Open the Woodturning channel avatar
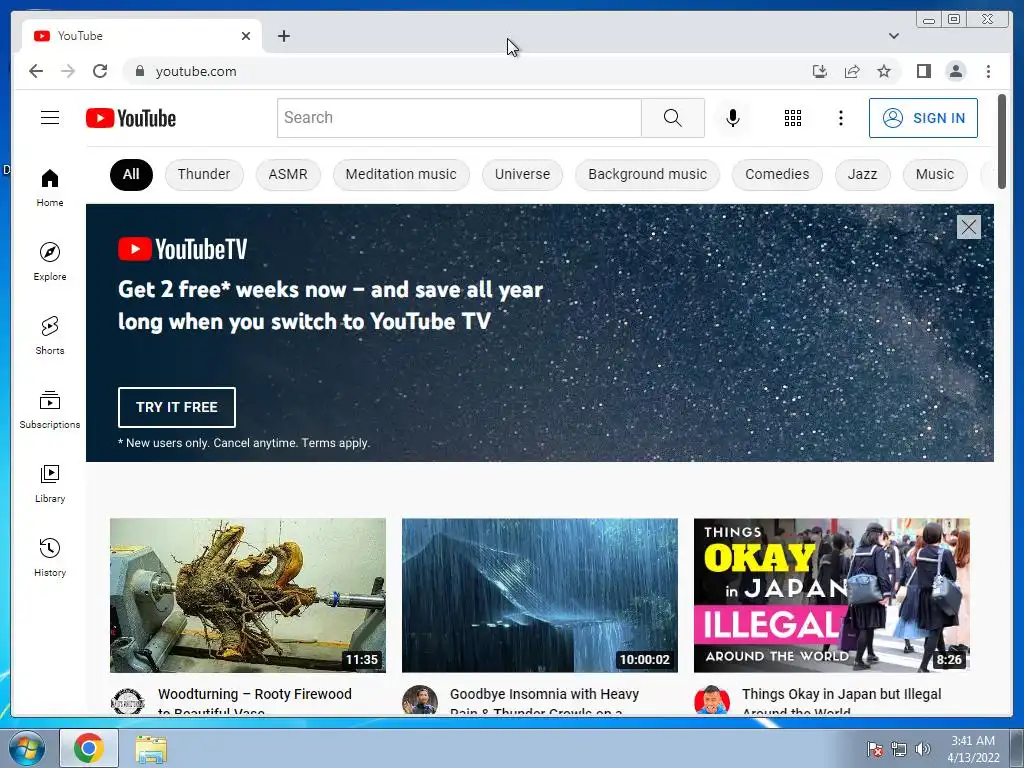 (x=127, y=701)
